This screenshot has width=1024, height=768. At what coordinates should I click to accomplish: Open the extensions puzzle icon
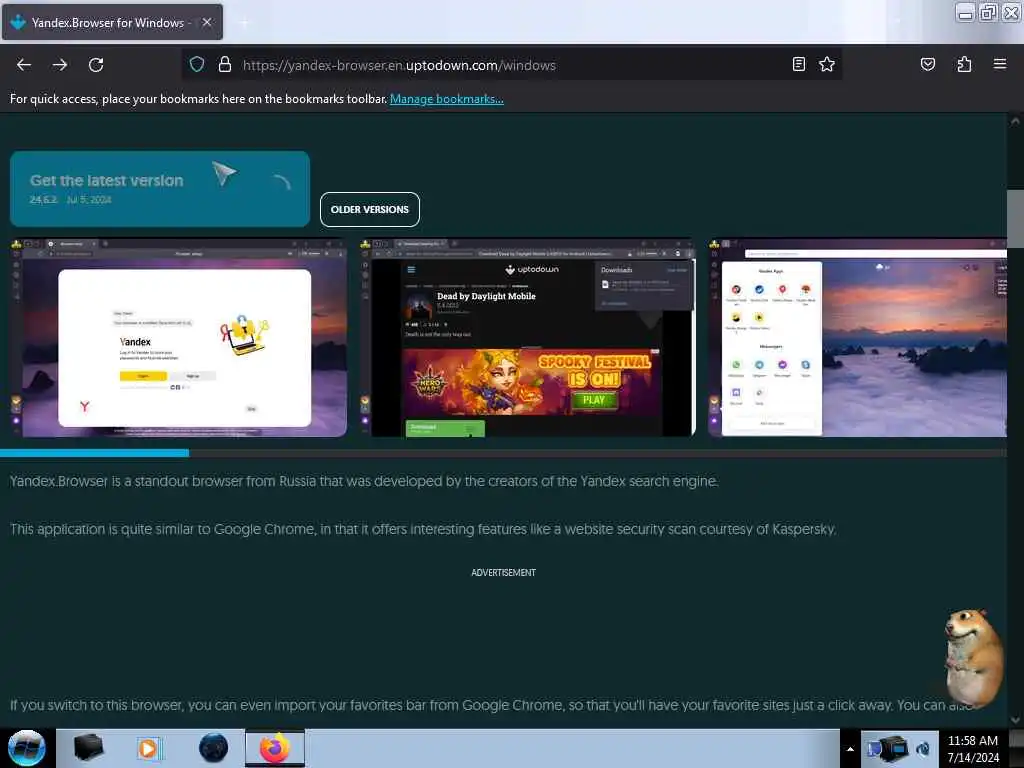coord(964,64)
